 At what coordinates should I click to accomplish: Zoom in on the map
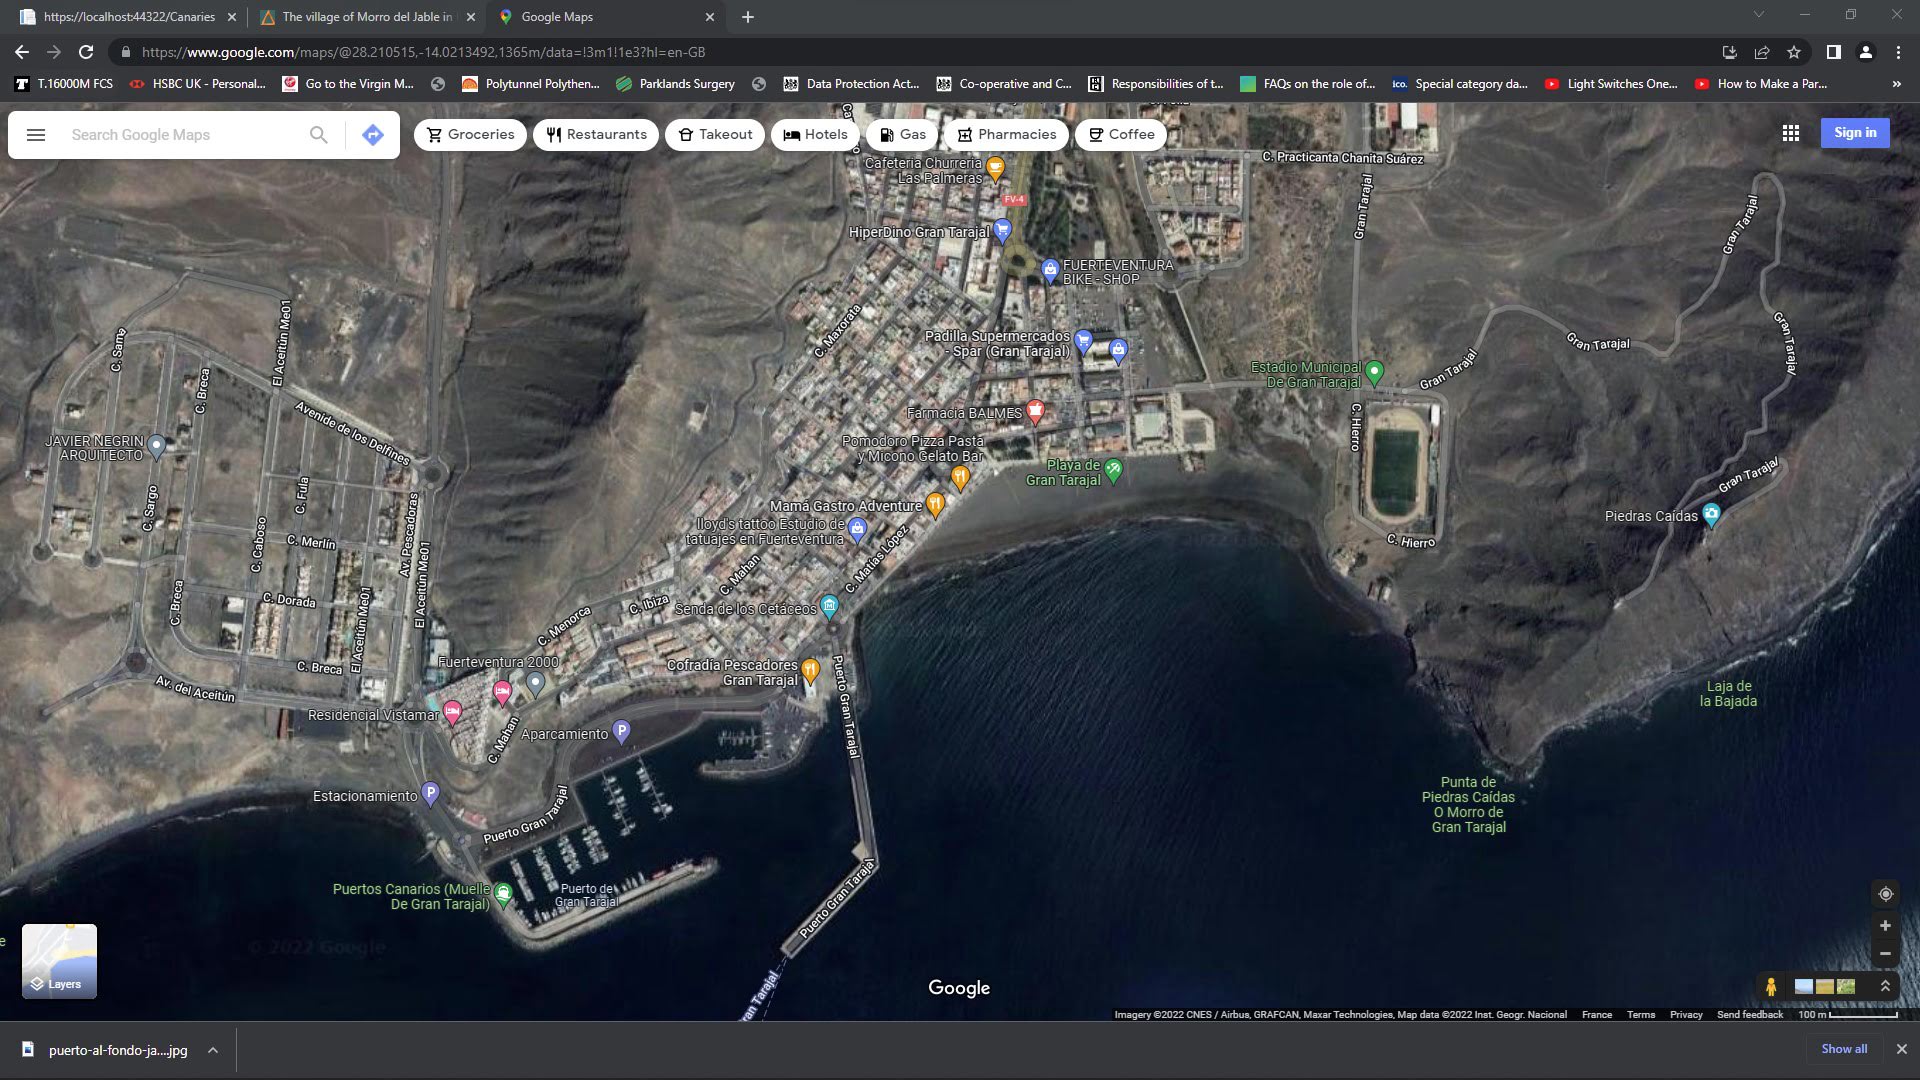[1885, 926]
